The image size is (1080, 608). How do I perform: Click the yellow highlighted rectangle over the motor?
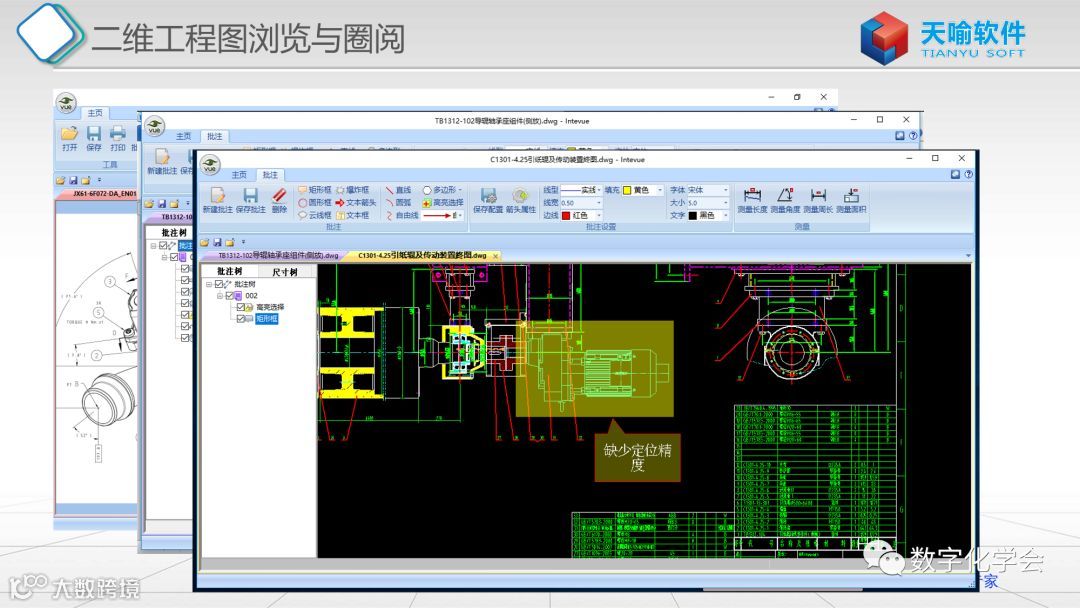point(594,368)
